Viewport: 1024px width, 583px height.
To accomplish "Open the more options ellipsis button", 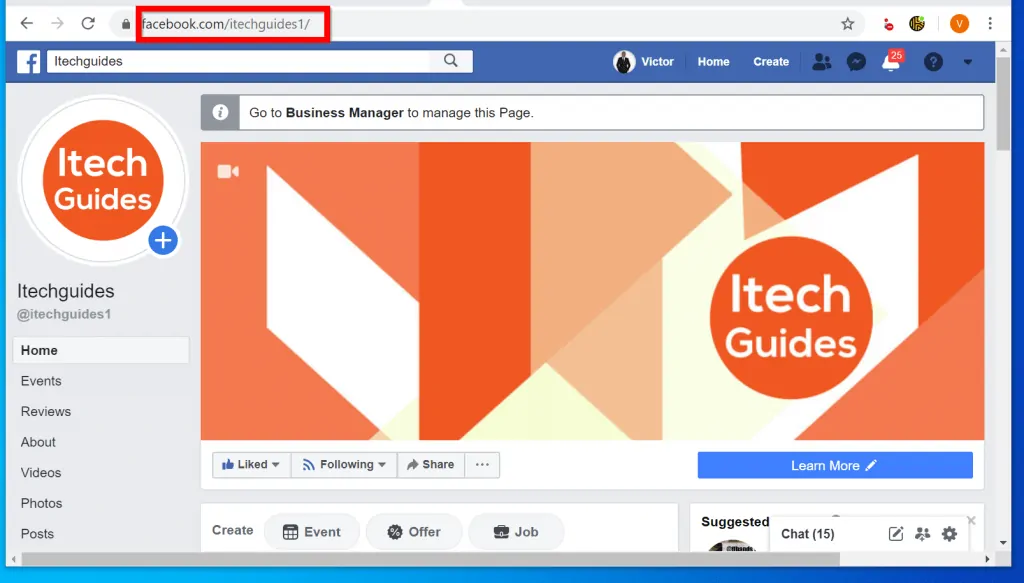I will pyautogui.click(x=482, y=465).
